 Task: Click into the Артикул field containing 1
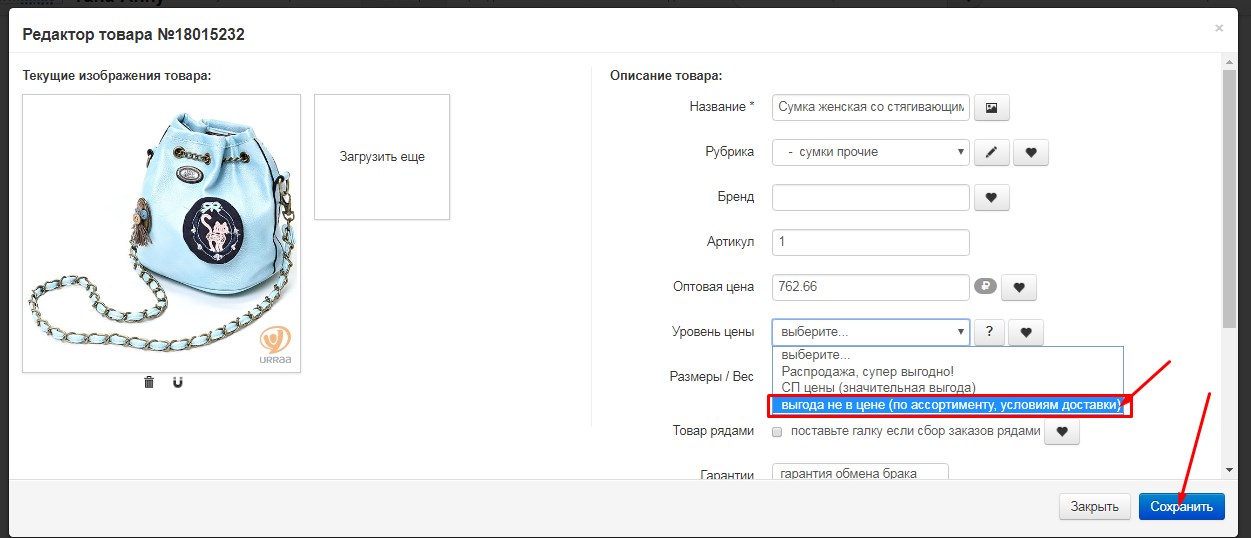coord(871,242)
